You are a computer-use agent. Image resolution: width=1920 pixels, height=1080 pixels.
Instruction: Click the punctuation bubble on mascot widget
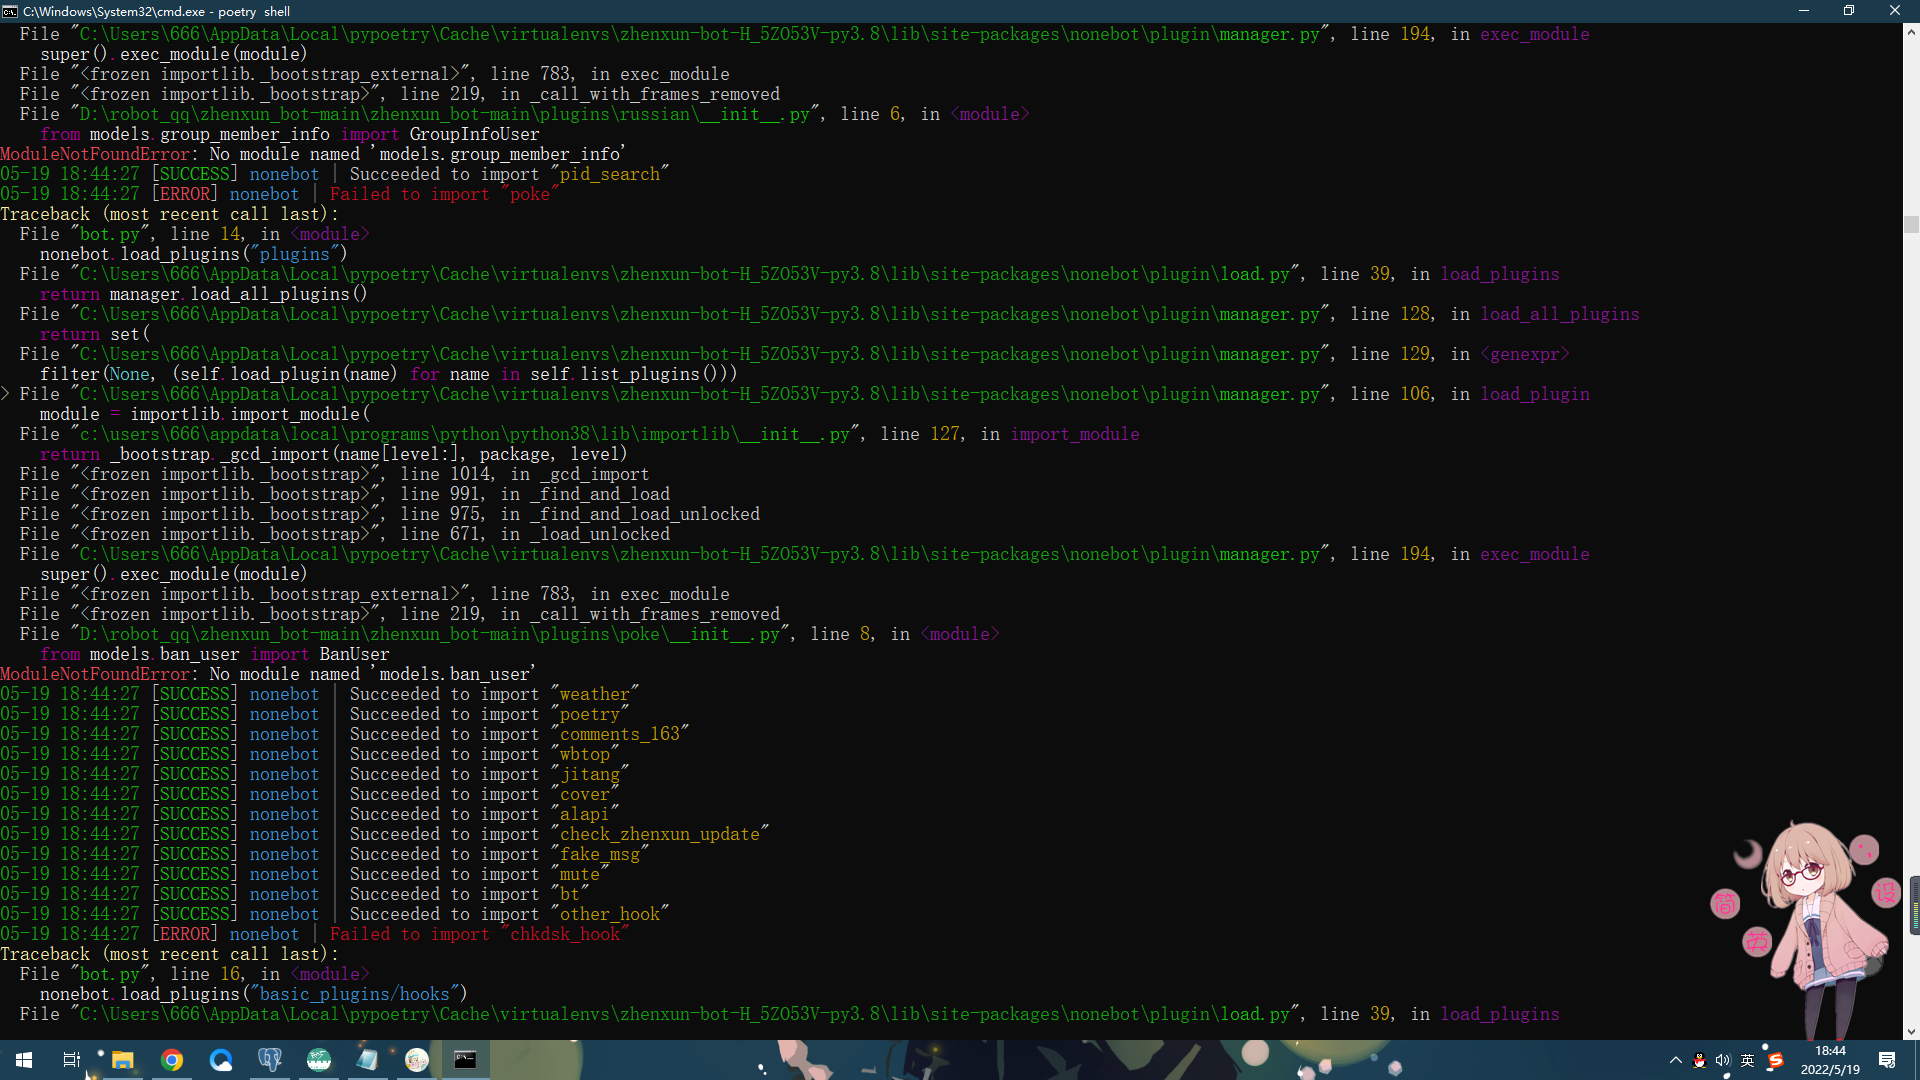pyautogui.click(x=1864, y=850)
